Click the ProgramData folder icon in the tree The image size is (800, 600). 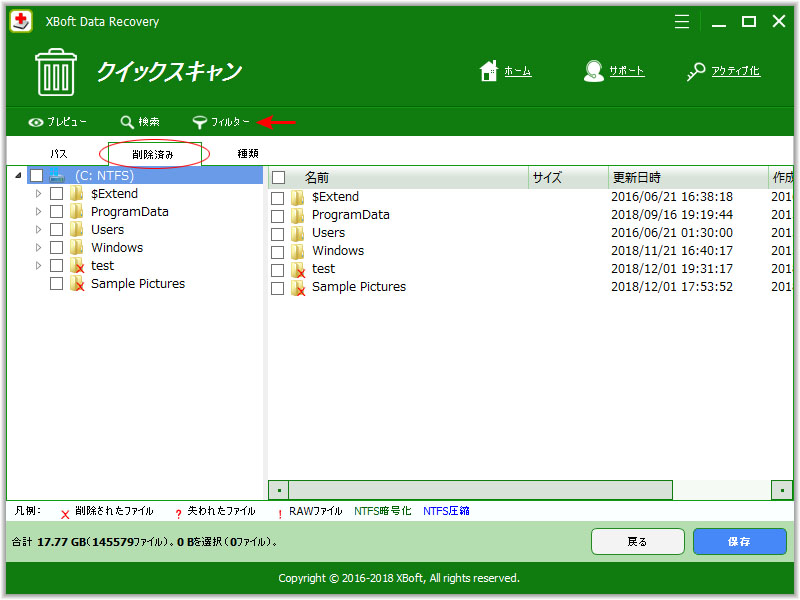pos(77,212)
